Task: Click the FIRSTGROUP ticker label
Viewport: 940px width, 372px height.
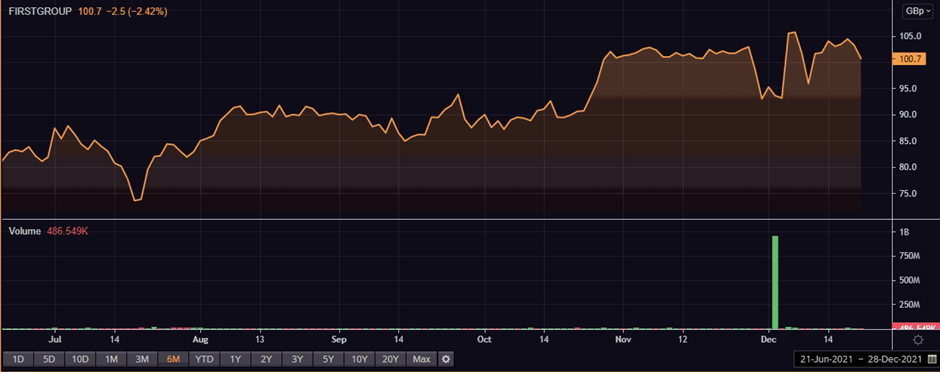Action: pyautogui.click(x=41, y=11)
